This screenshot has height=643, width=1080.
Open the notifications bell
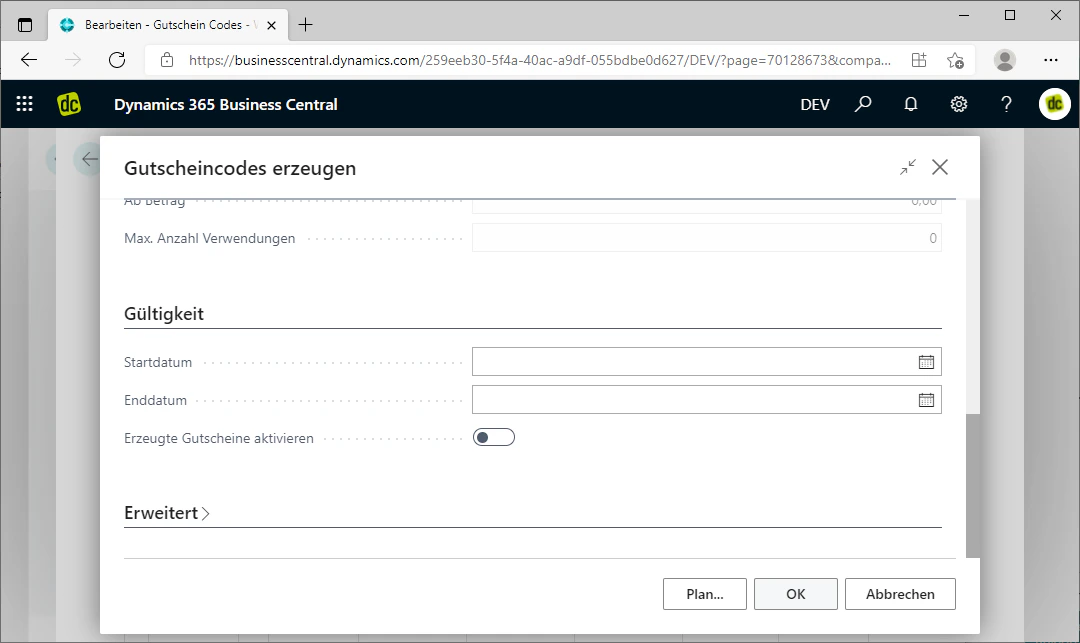tap(911, 104)
